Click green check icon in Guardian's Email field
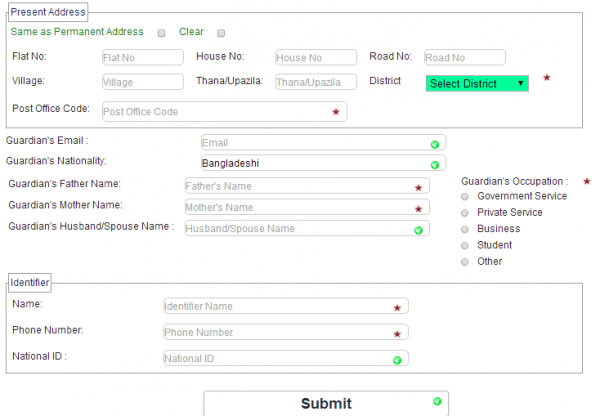 pyautogui.click(x=435, y=144)
